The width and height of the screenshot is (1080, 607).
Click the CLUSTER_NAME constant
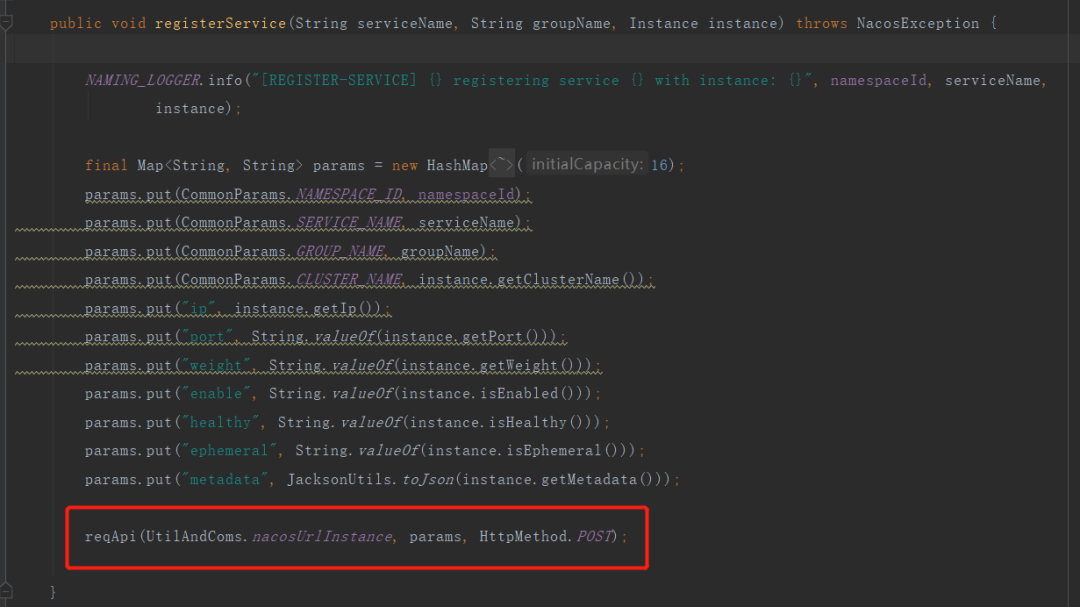click(x=349, y=280)
